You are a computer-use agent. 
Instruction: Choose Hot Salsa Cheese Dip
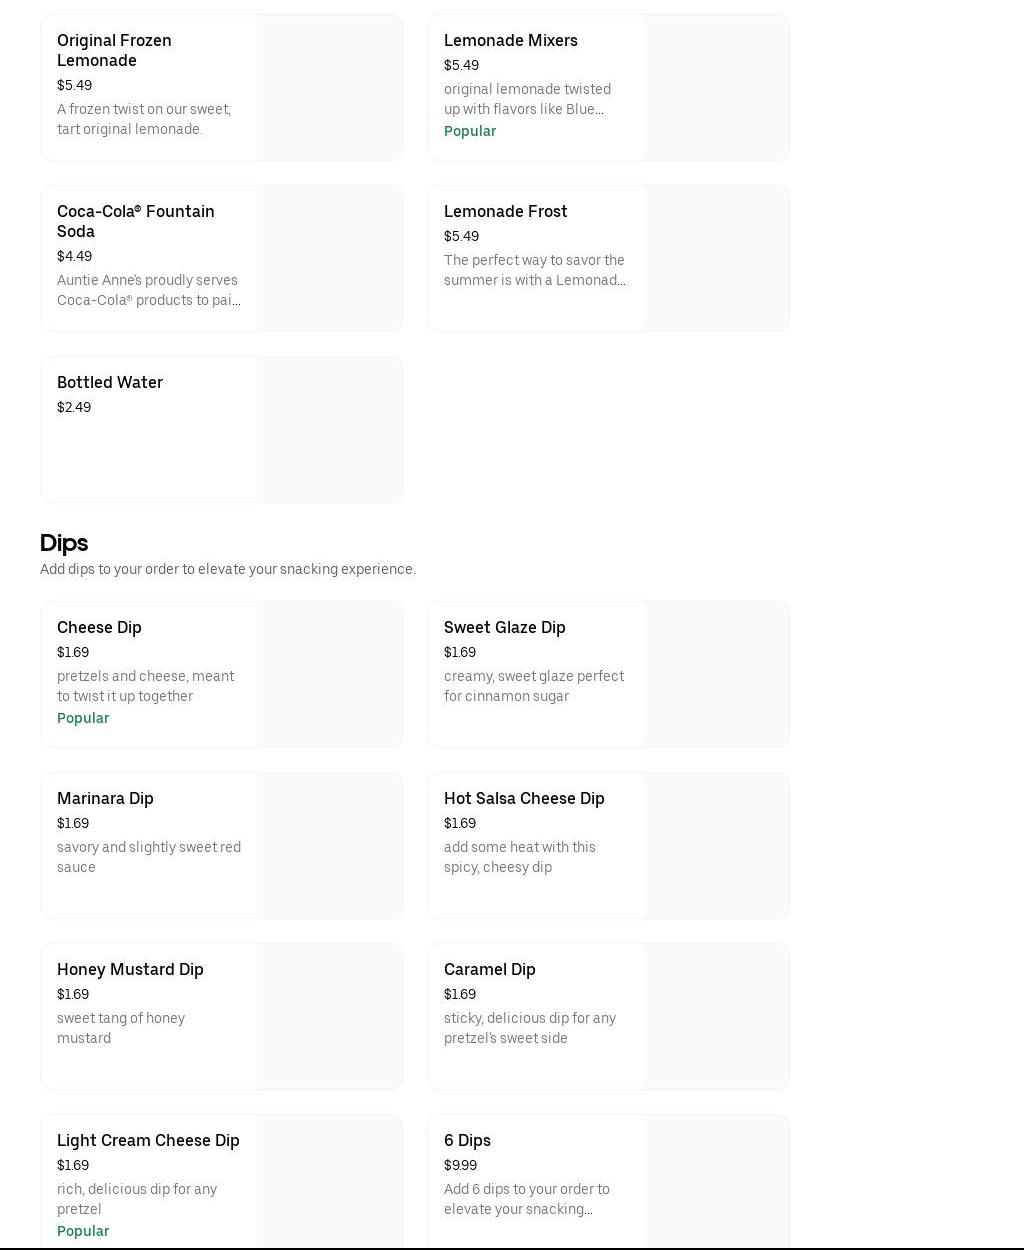[x=524, y=799]
